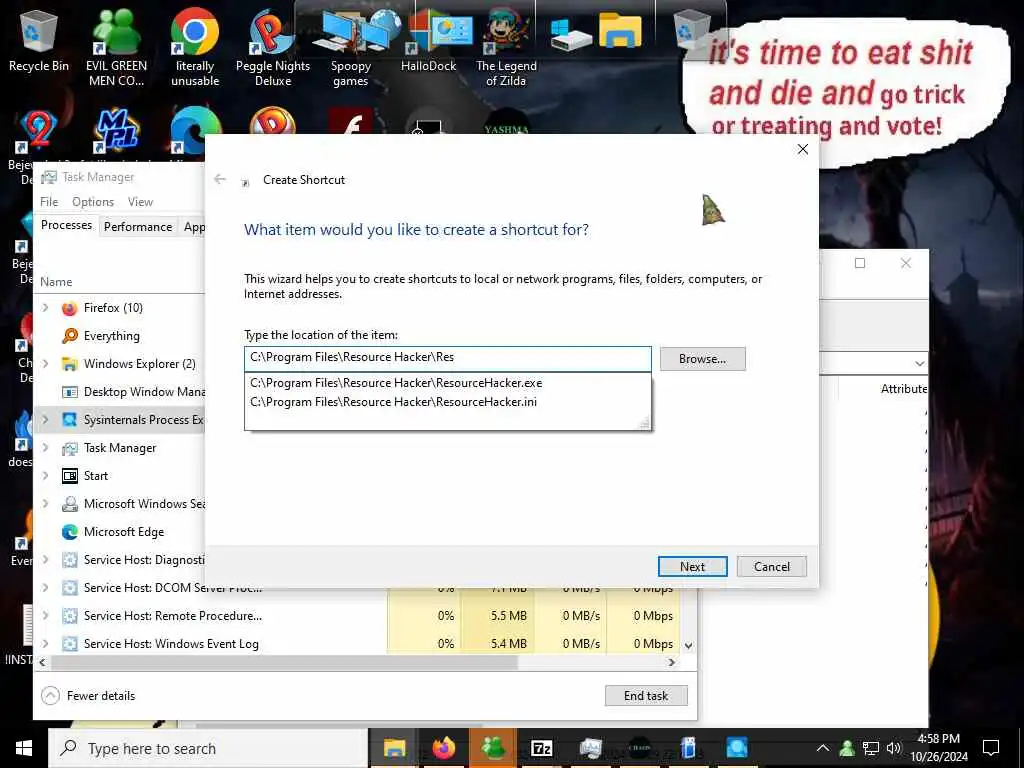Screen dimensions: 1024x768
Task: Expand the Firefox (10) process group
Action: [x=45, y=308]
